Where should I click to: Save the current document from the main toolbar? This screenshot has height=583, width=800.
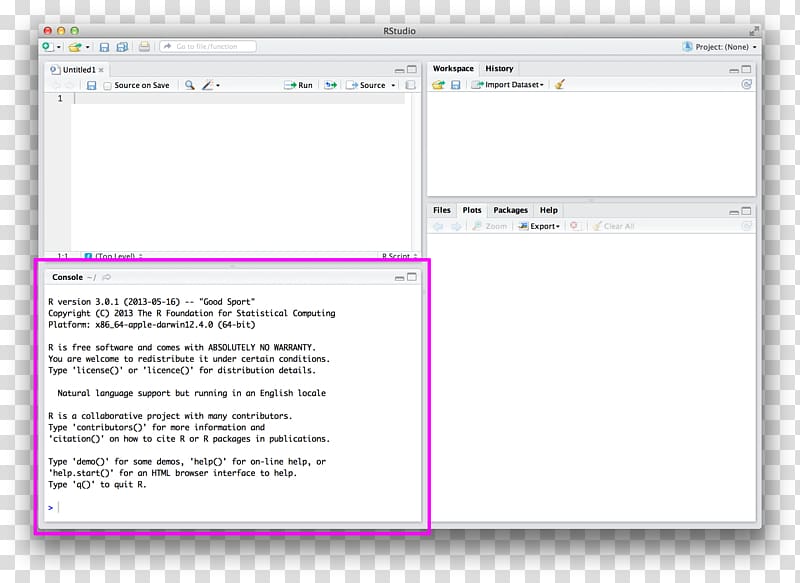tap(104, 47)
